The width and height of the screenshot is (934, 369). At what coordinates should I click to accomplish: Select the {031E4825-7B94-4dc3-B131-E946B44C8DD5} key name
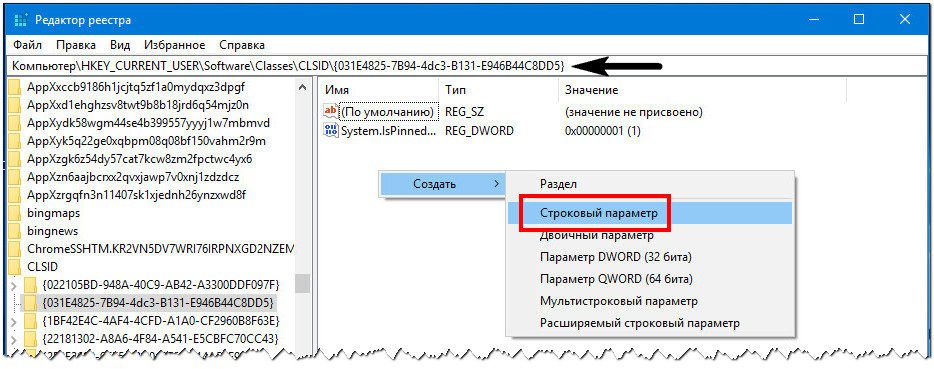click(158, 302)
